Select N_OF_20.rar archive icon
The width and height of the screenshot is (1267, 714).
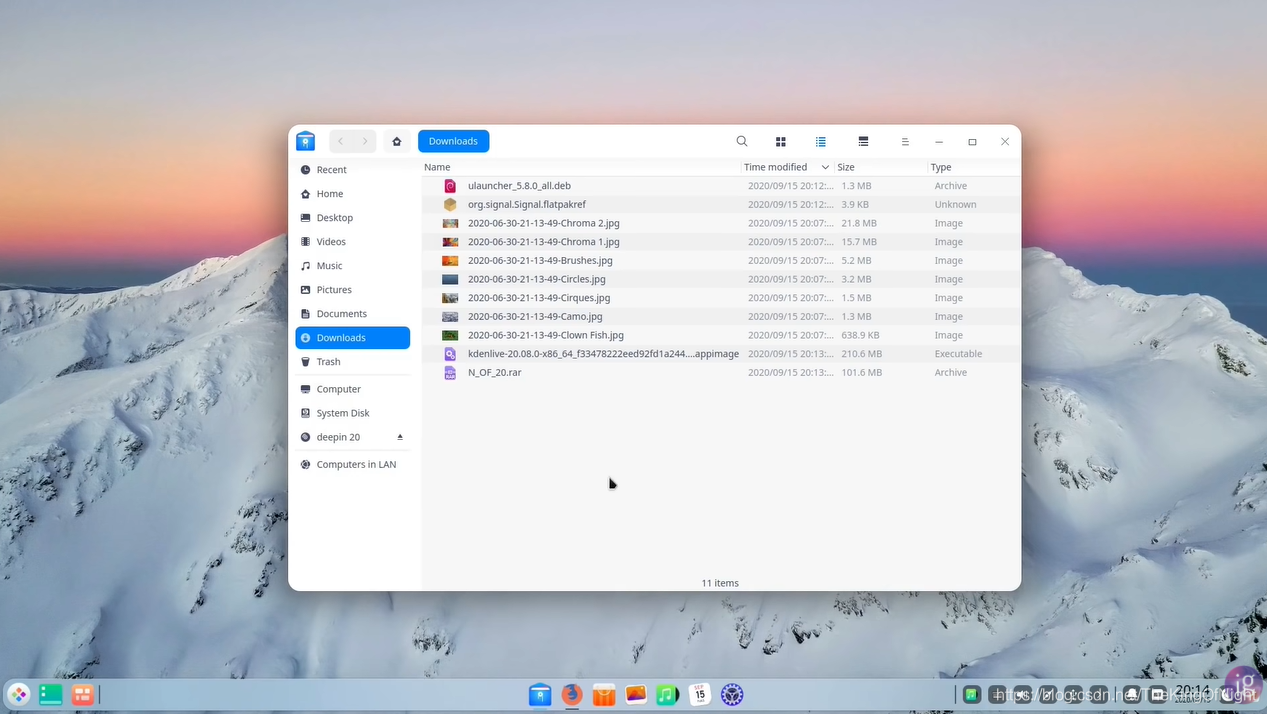(x=450, y=372)
